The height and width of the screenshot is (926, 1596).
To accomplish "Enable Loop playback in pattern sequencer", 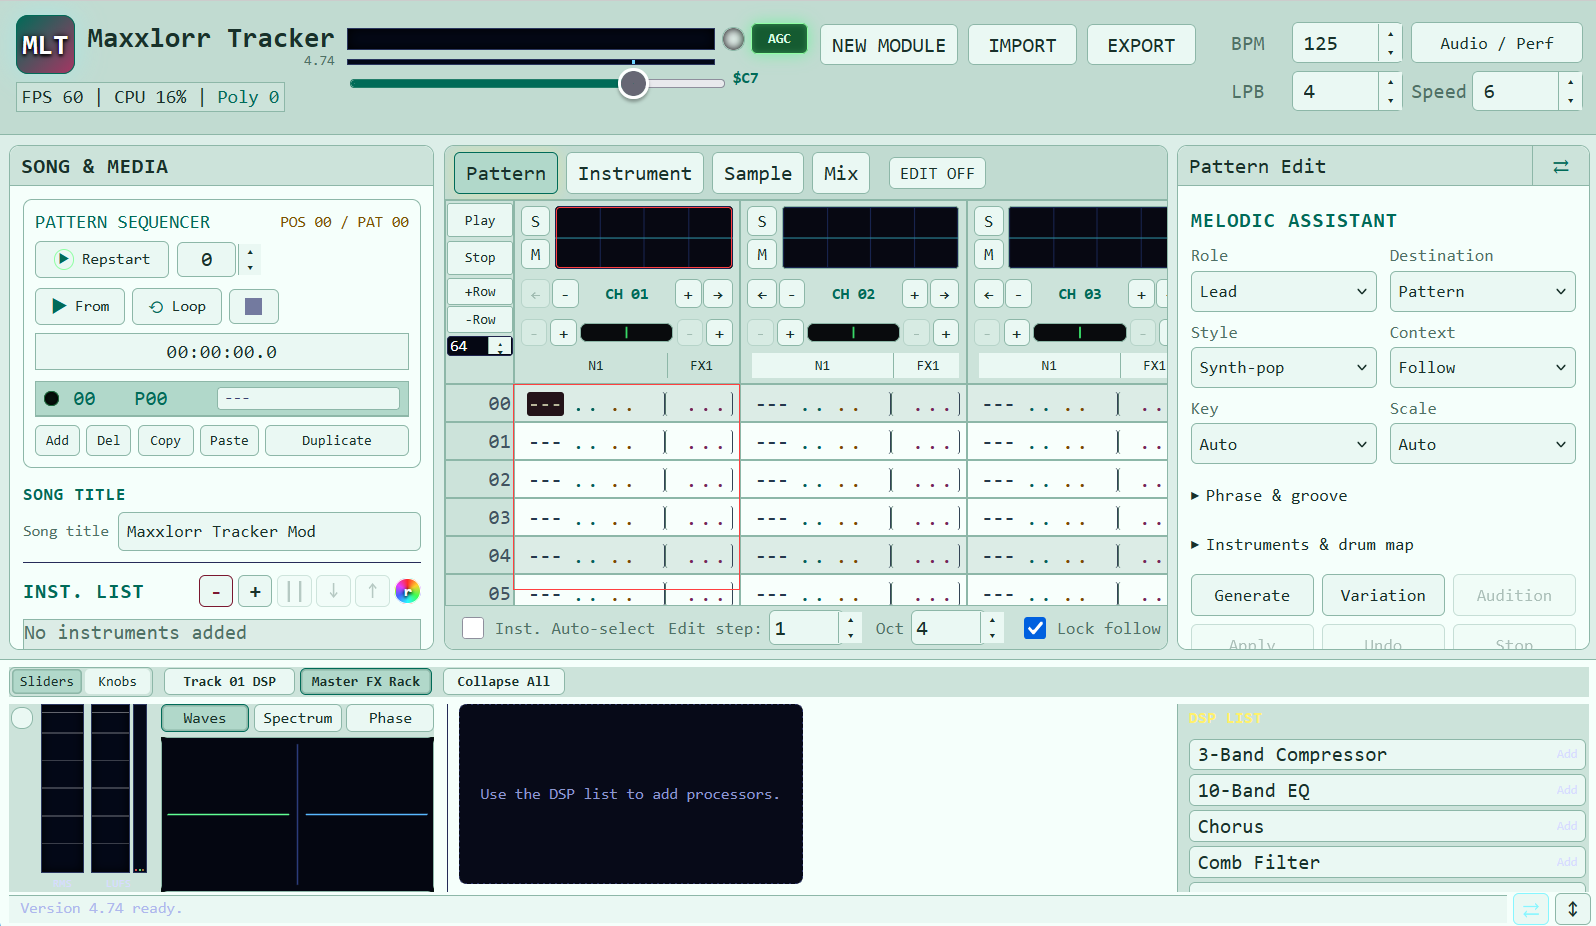I will (x=177, y=306).
